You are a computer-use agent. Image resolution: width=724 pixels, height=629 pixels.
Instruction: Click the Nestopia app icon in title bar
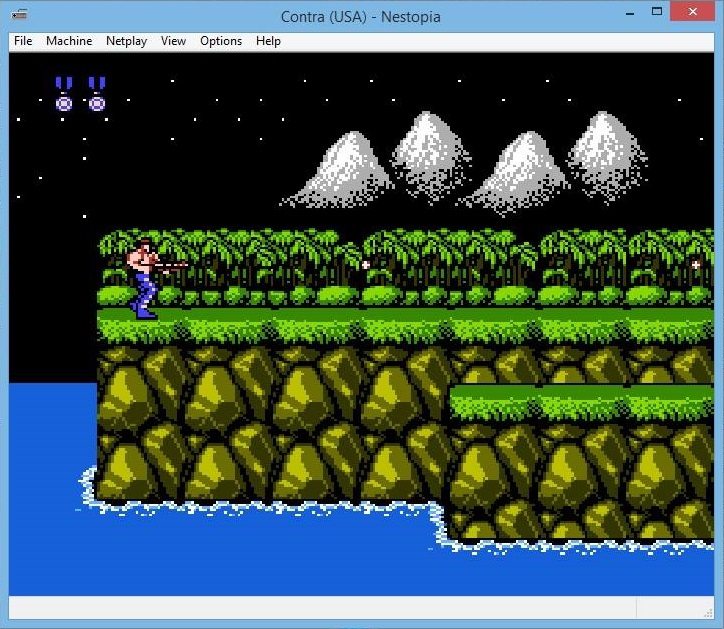tap(19, 15)
